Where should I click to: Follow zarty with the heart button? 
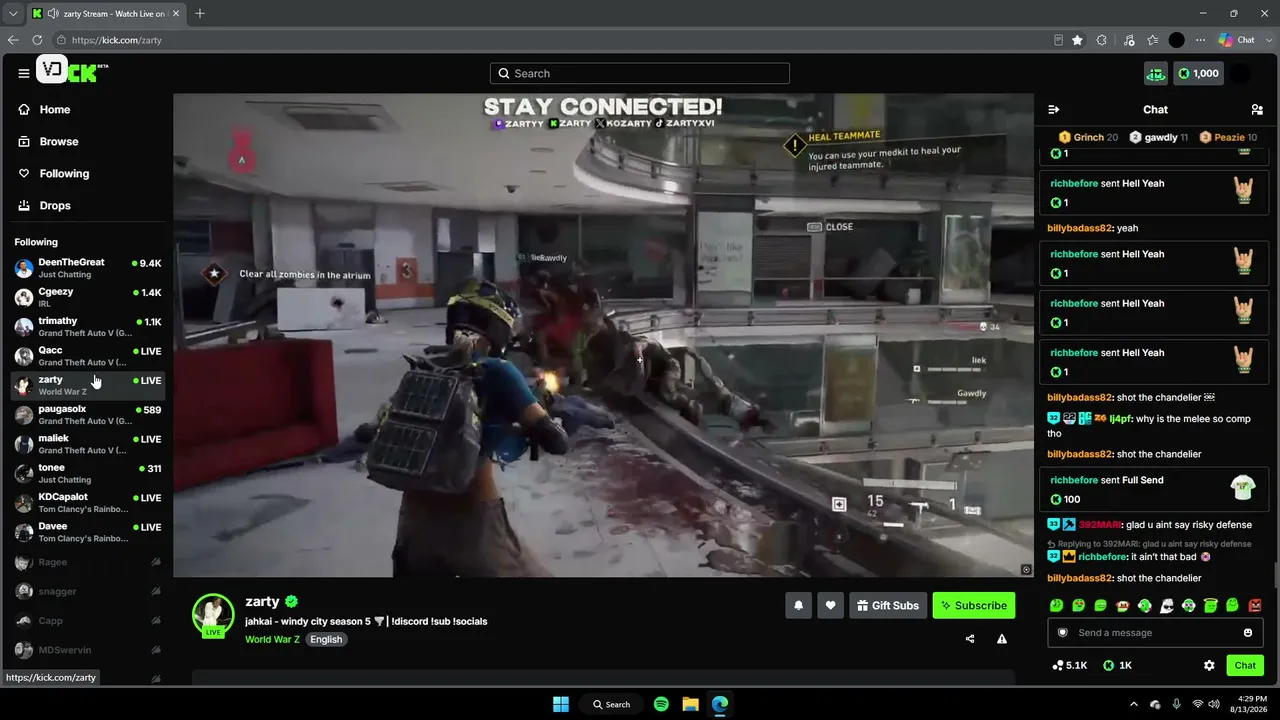830,605
